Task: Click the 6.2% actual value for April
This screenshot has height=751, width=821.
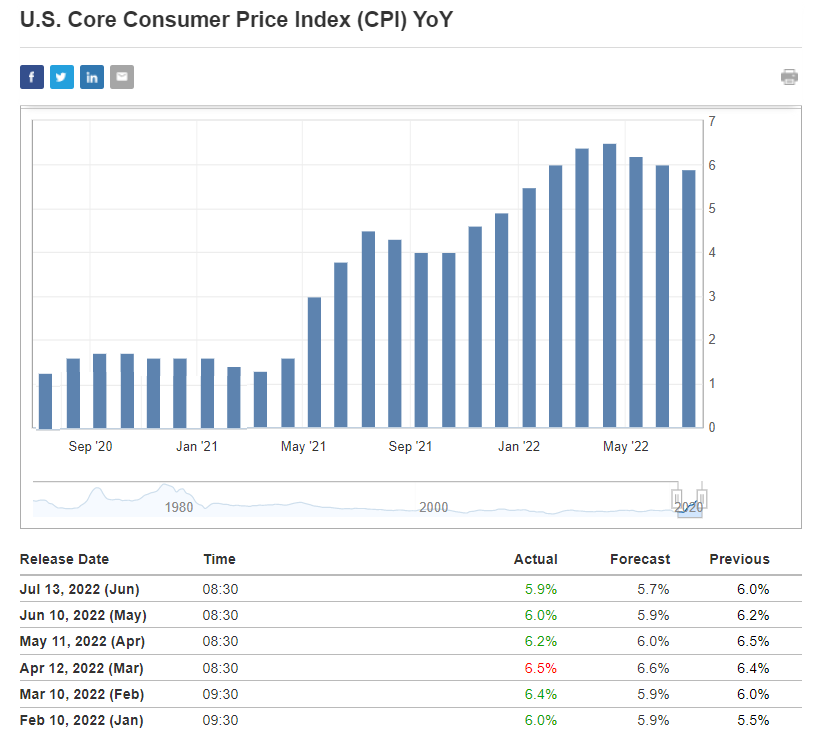Action: 541,642
